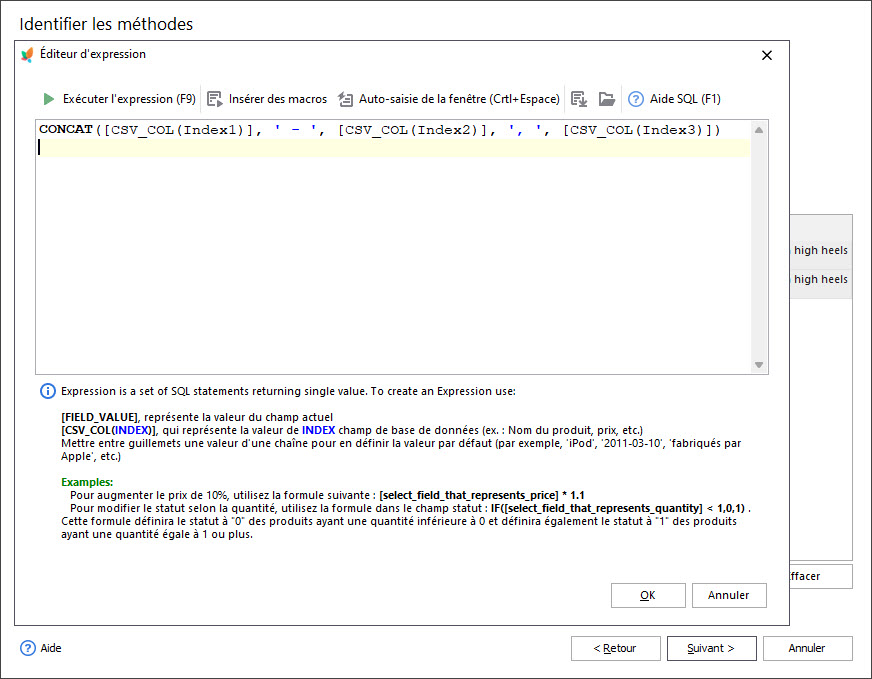Click the Exécuter l'expression (F9) label
Viewport: 872px width, 679px height.
[x=129, y=99]
